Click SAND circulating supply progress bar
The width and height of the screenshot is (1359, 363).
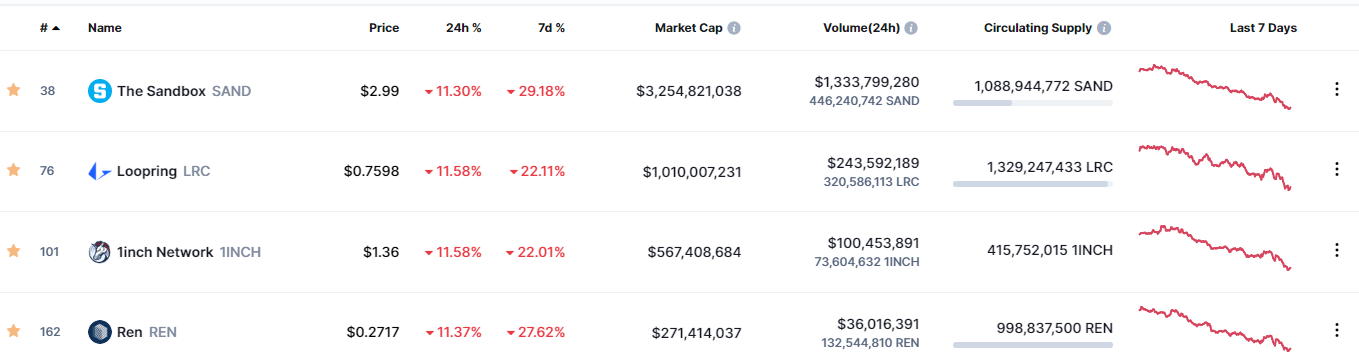[x=1033, y=103]
